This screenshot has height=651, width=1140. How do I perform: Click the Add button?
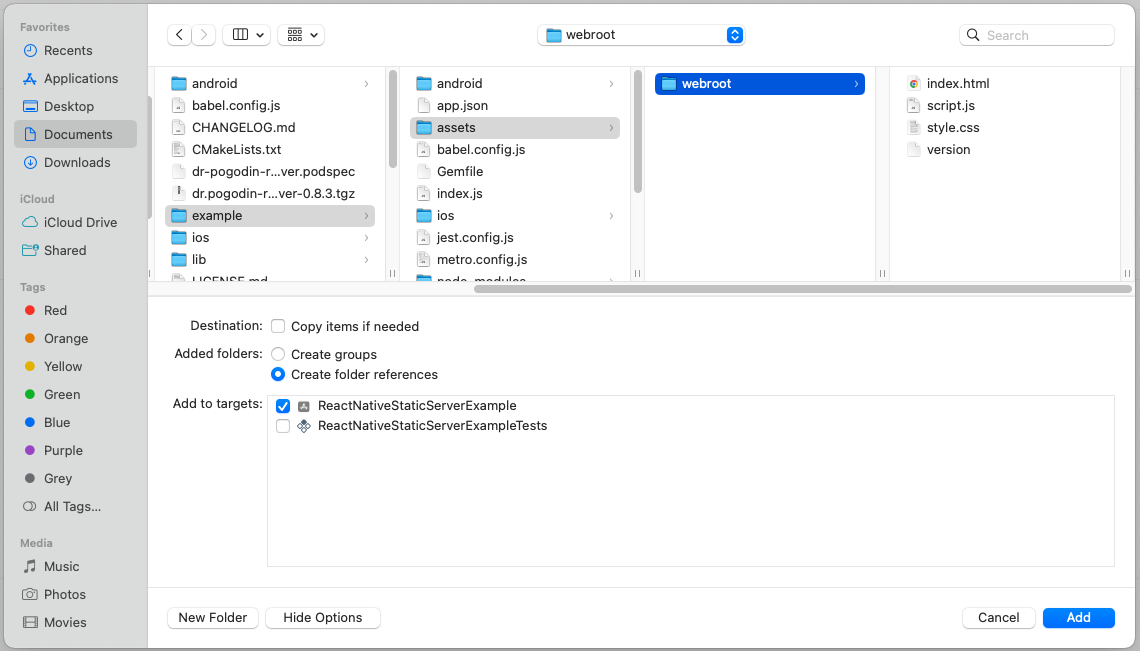1078,618
